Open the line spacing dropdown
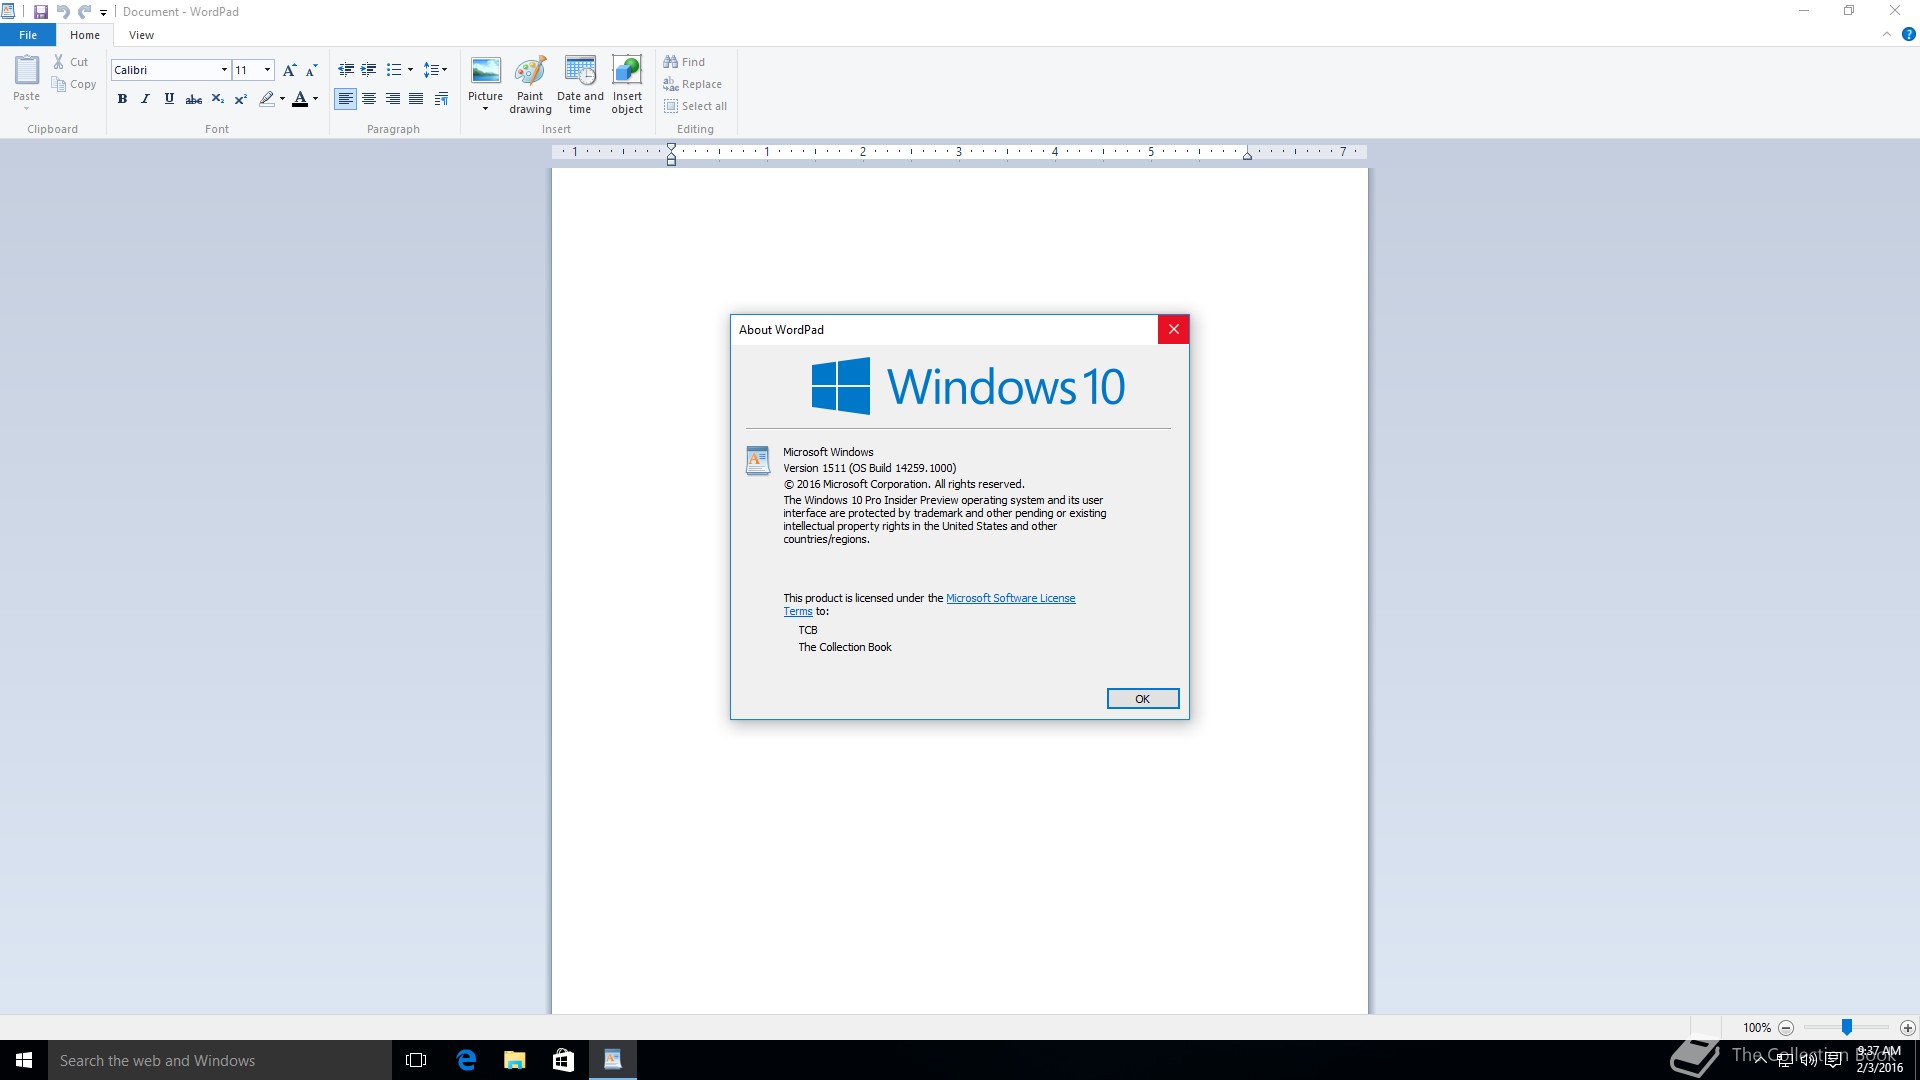 pos(435,70)
